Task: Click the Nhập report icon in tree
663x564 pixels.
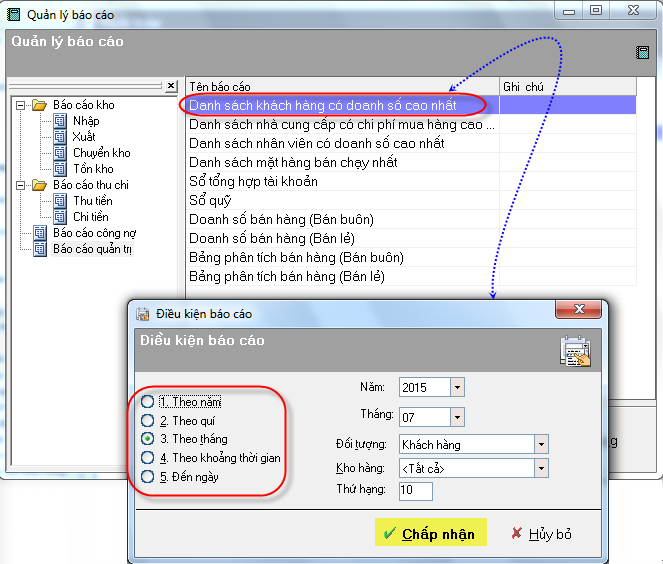Action: [60, 121]
